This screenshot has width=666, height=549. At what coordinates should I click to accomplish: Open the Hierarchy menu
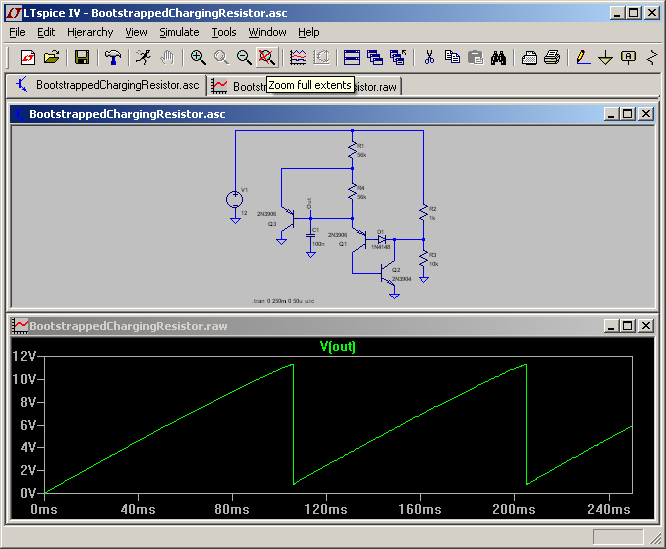[90, 32]
